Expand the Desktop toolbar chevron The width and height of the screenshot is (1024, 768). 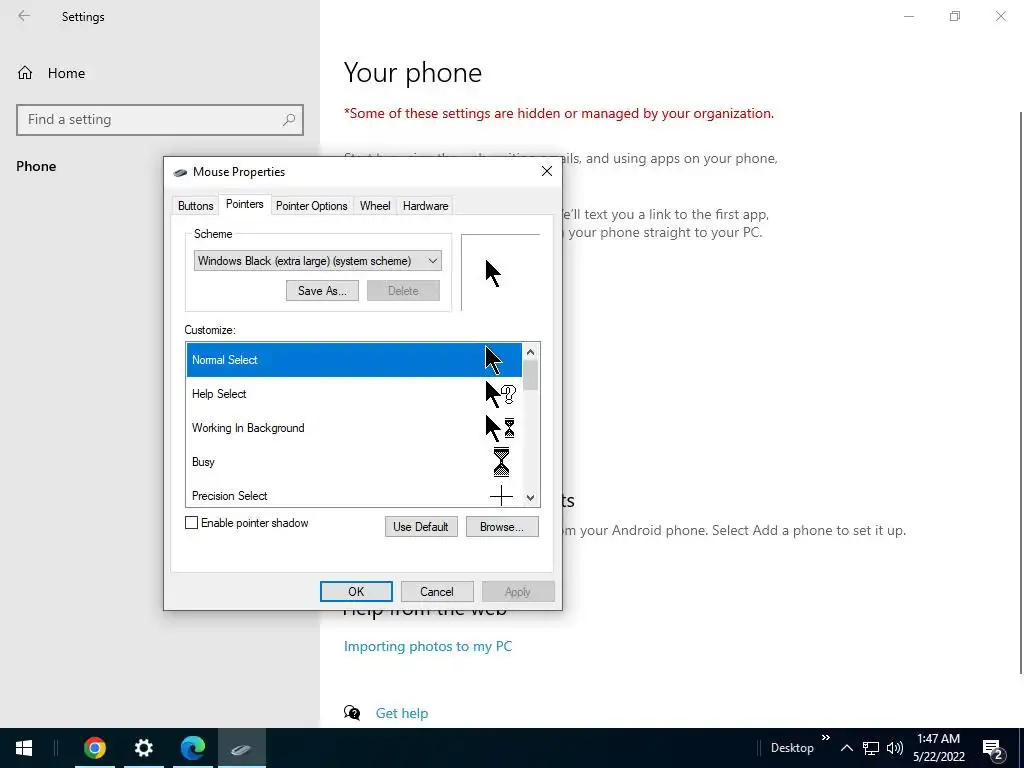825,737
